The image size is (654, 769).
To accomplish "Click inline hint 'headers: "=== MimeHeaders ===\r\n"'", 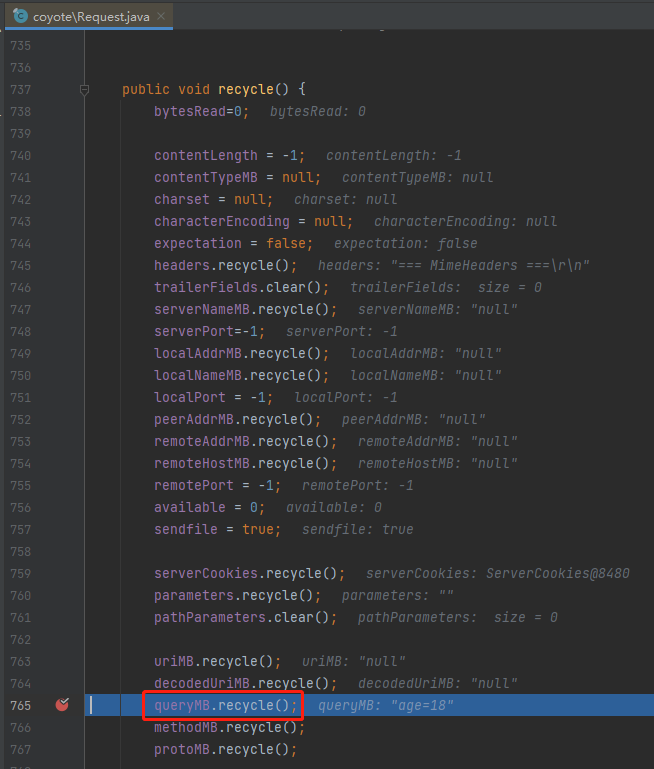I will [x=453, y=265].
